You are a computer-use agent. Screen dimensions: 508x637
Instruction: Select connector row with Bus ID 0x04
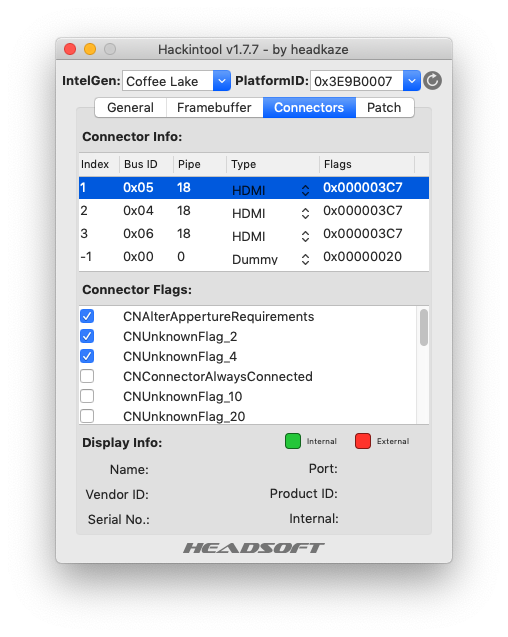[254, 211]
